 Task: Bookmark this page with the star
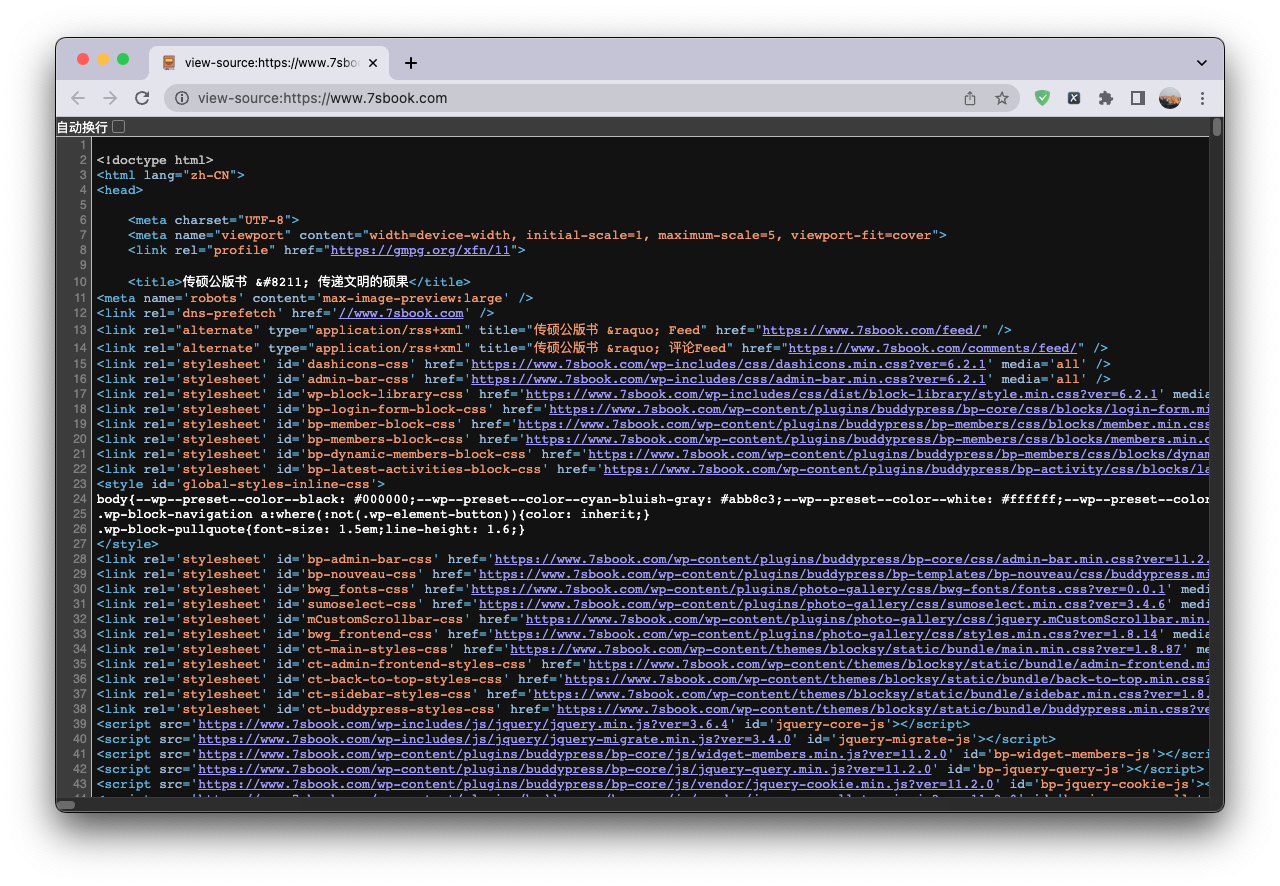coord(1001,98)
